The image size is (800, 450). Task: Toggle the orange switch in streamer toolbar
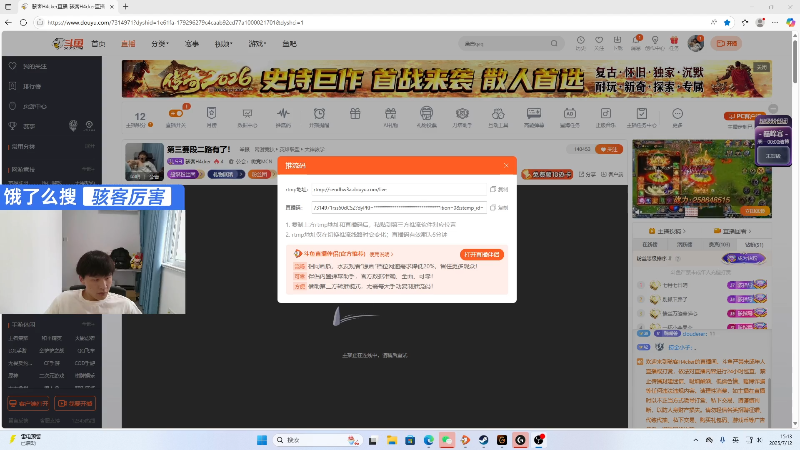pos(176,116)
